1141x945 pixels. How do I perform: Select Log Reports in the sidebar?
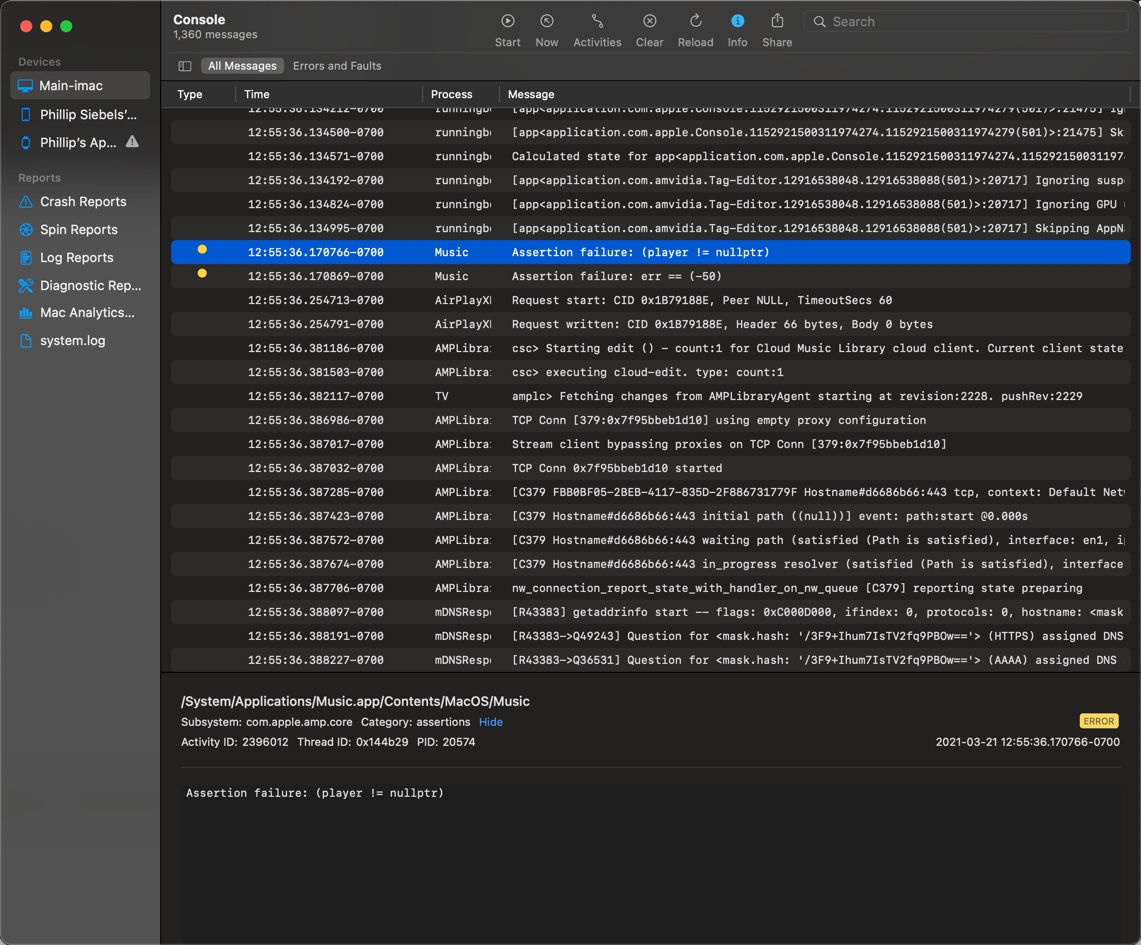[x=76, y=258]
